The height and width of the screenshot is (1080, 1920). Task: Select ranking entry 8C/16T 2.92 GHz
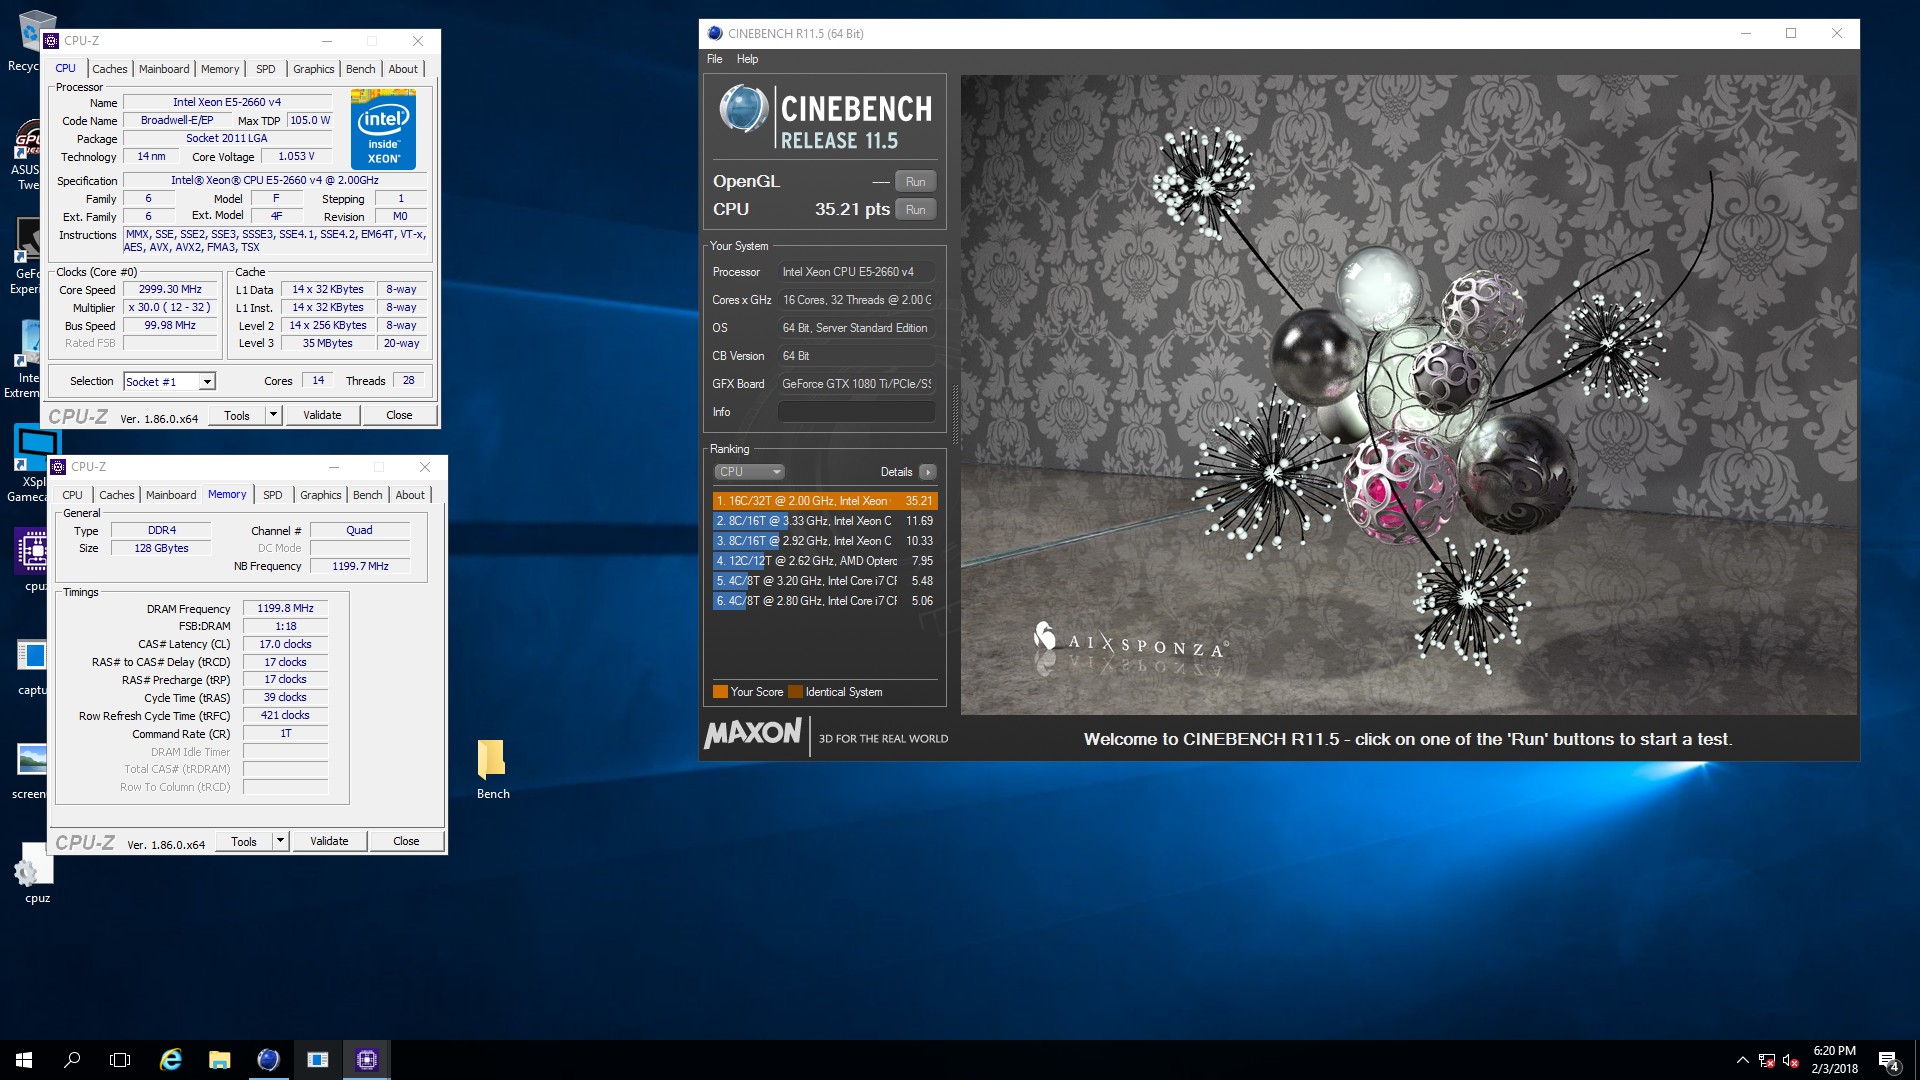point(825,541)
